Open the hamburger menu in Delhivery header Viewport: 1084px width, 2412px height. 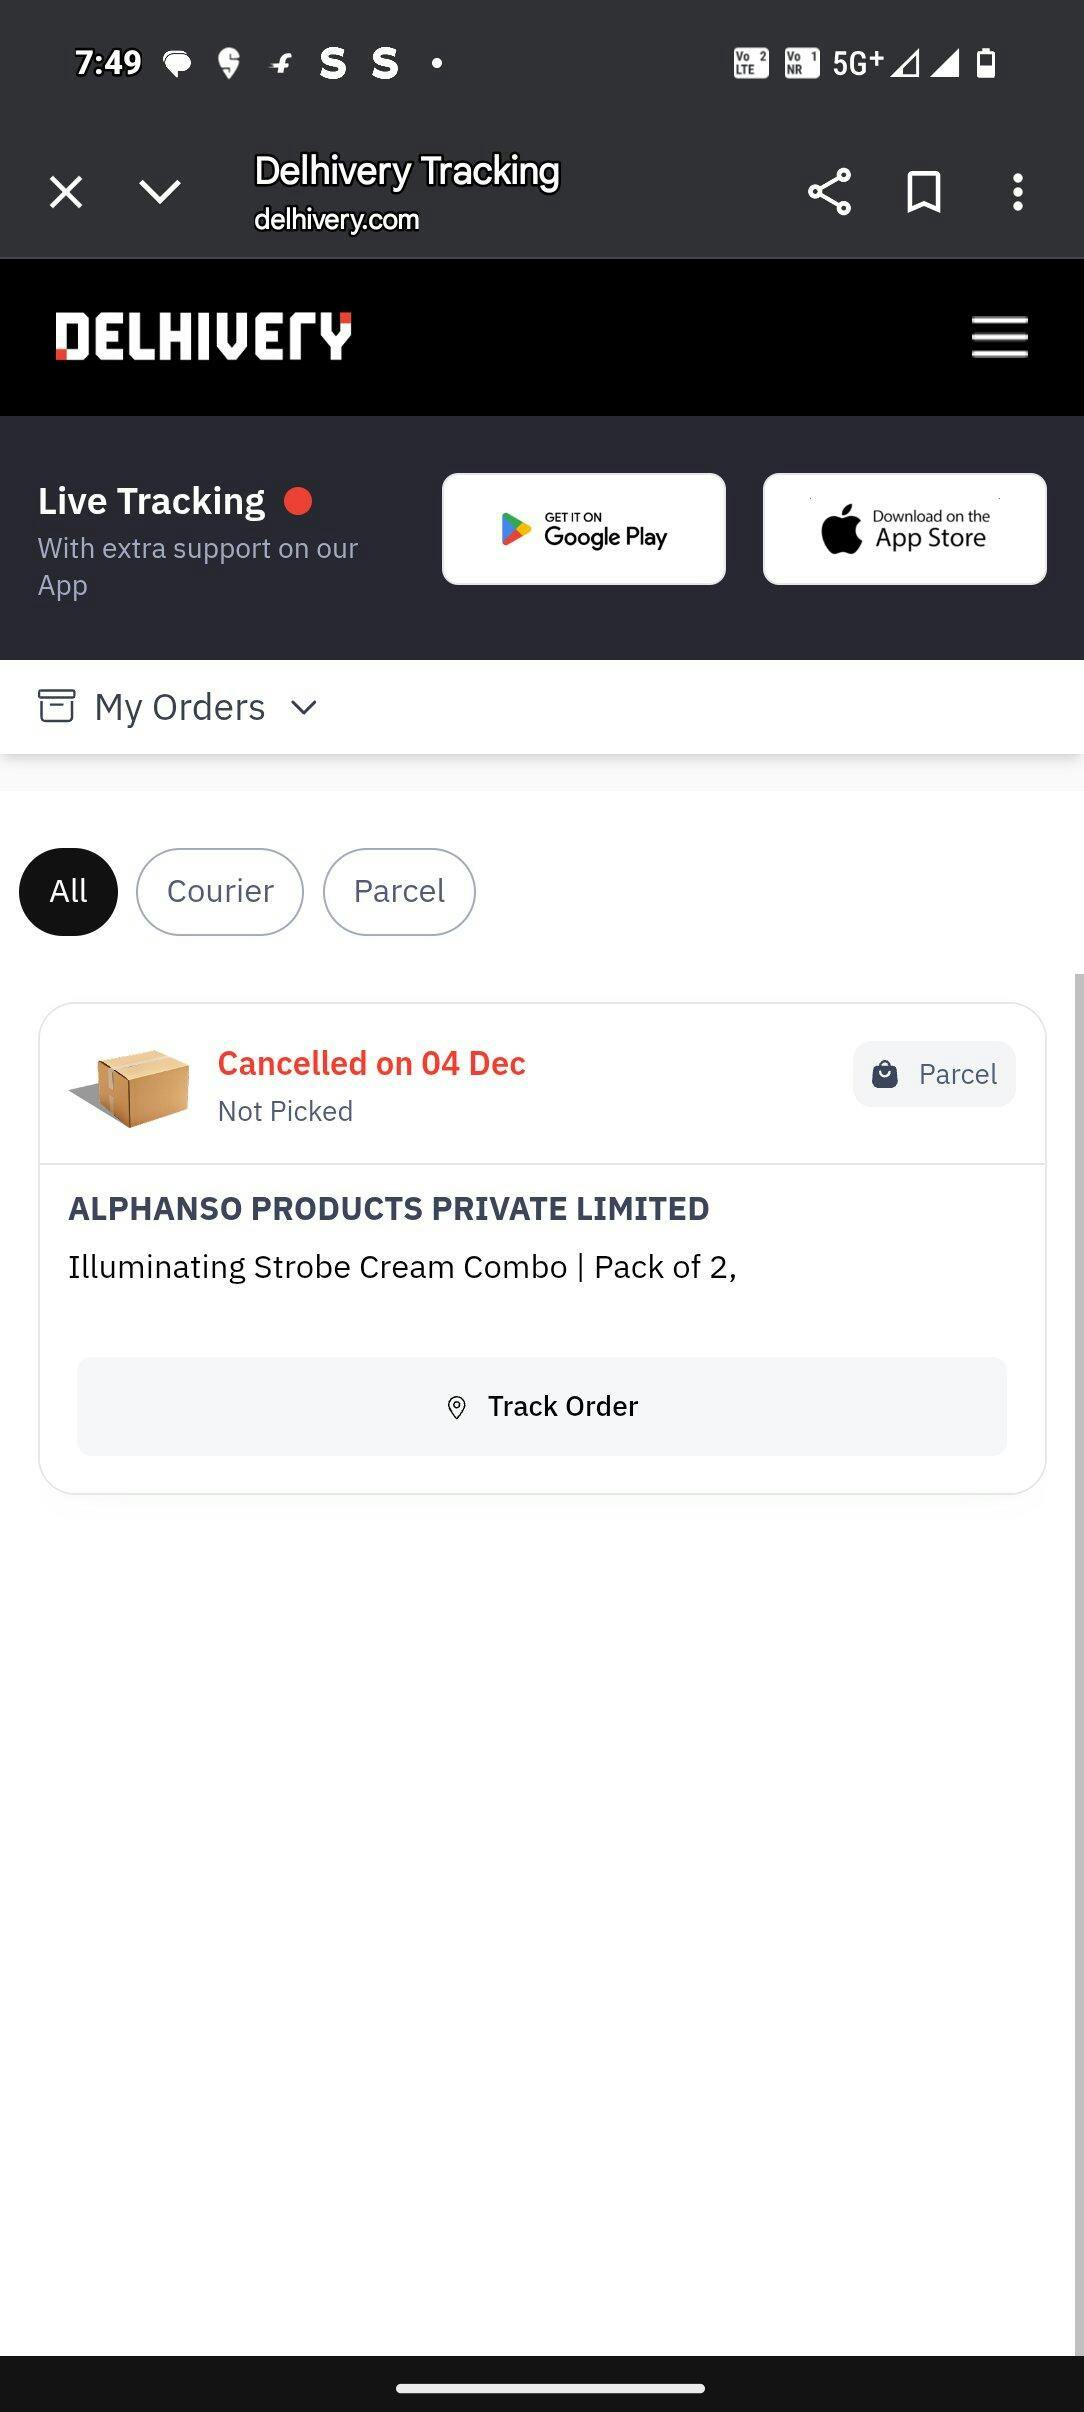pos(999,336)
